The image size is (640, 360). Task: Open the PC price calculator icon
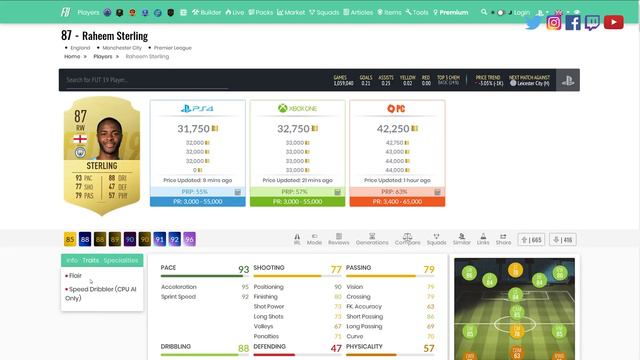(x=437, y=192)
